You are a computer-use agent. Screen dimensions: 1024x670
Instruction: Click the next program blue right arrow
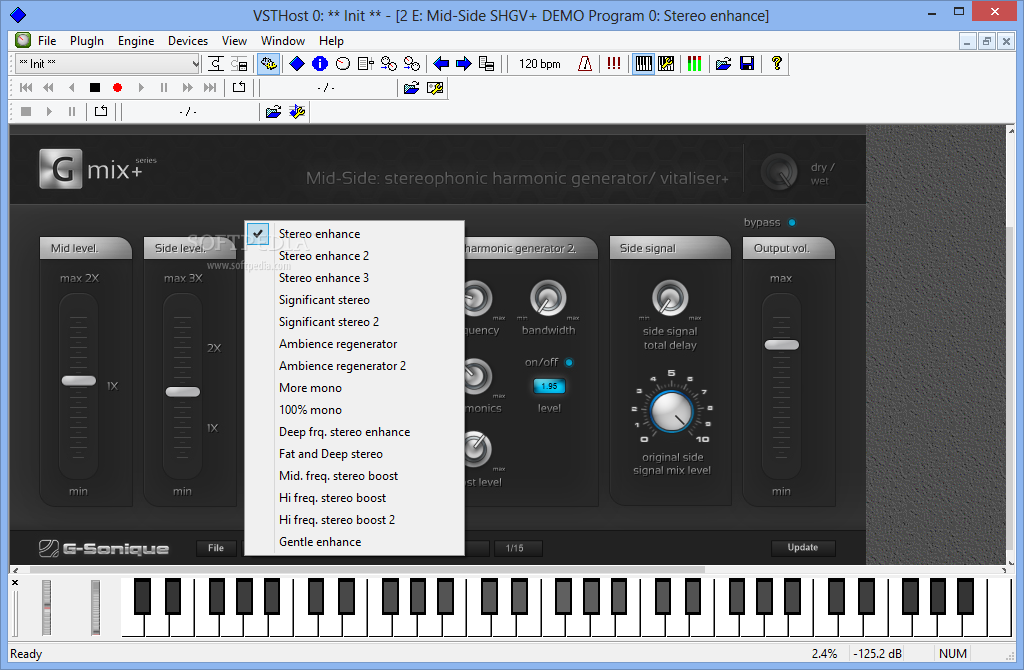(464, 63)
